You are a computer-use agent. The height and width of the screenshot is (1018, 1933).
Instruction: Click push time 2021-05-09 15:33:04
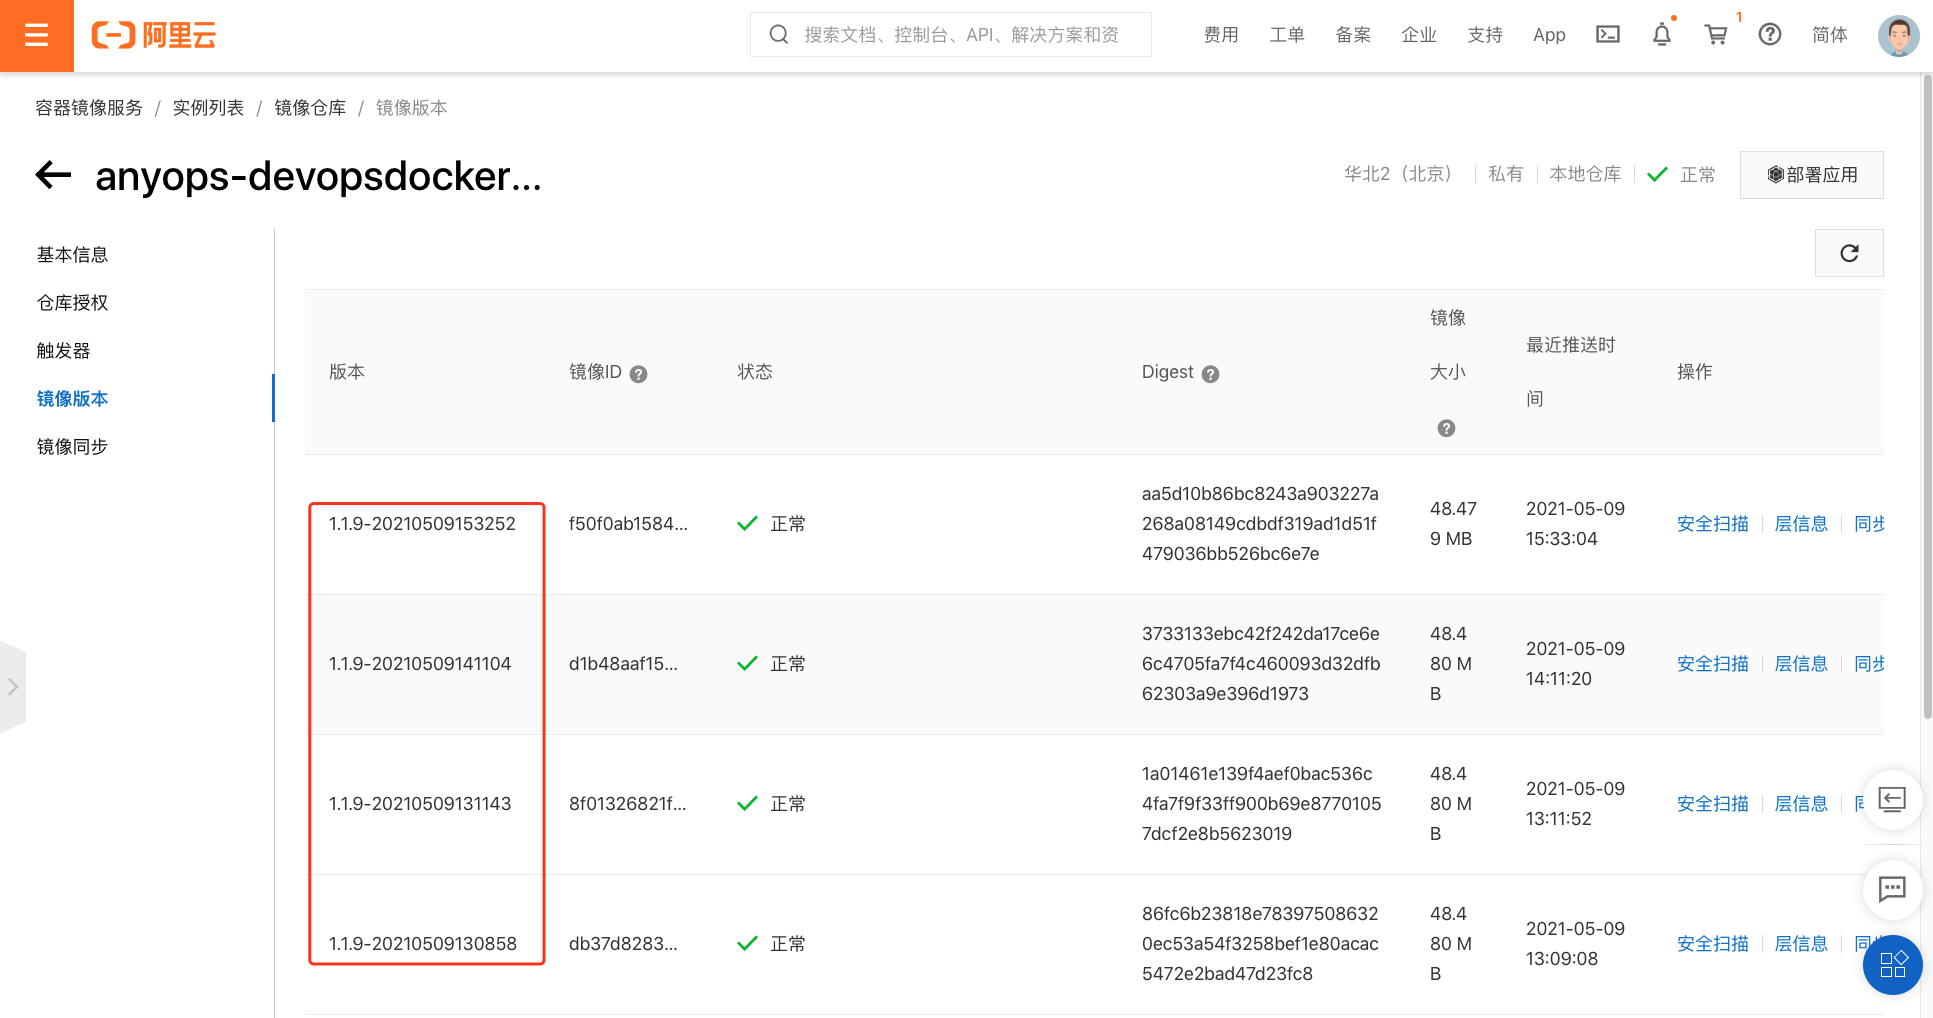[x=1575, y=524]
